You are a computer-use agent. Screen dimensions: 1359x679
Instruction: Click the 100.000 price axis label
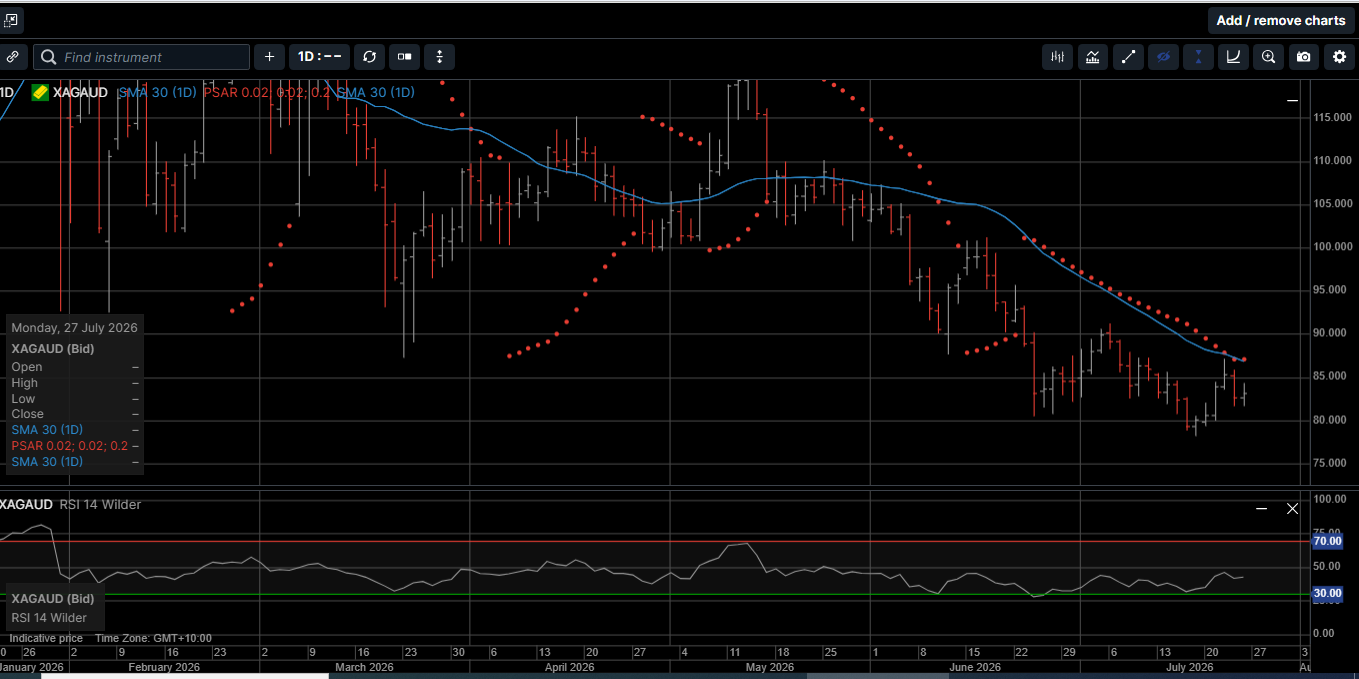1332,246
